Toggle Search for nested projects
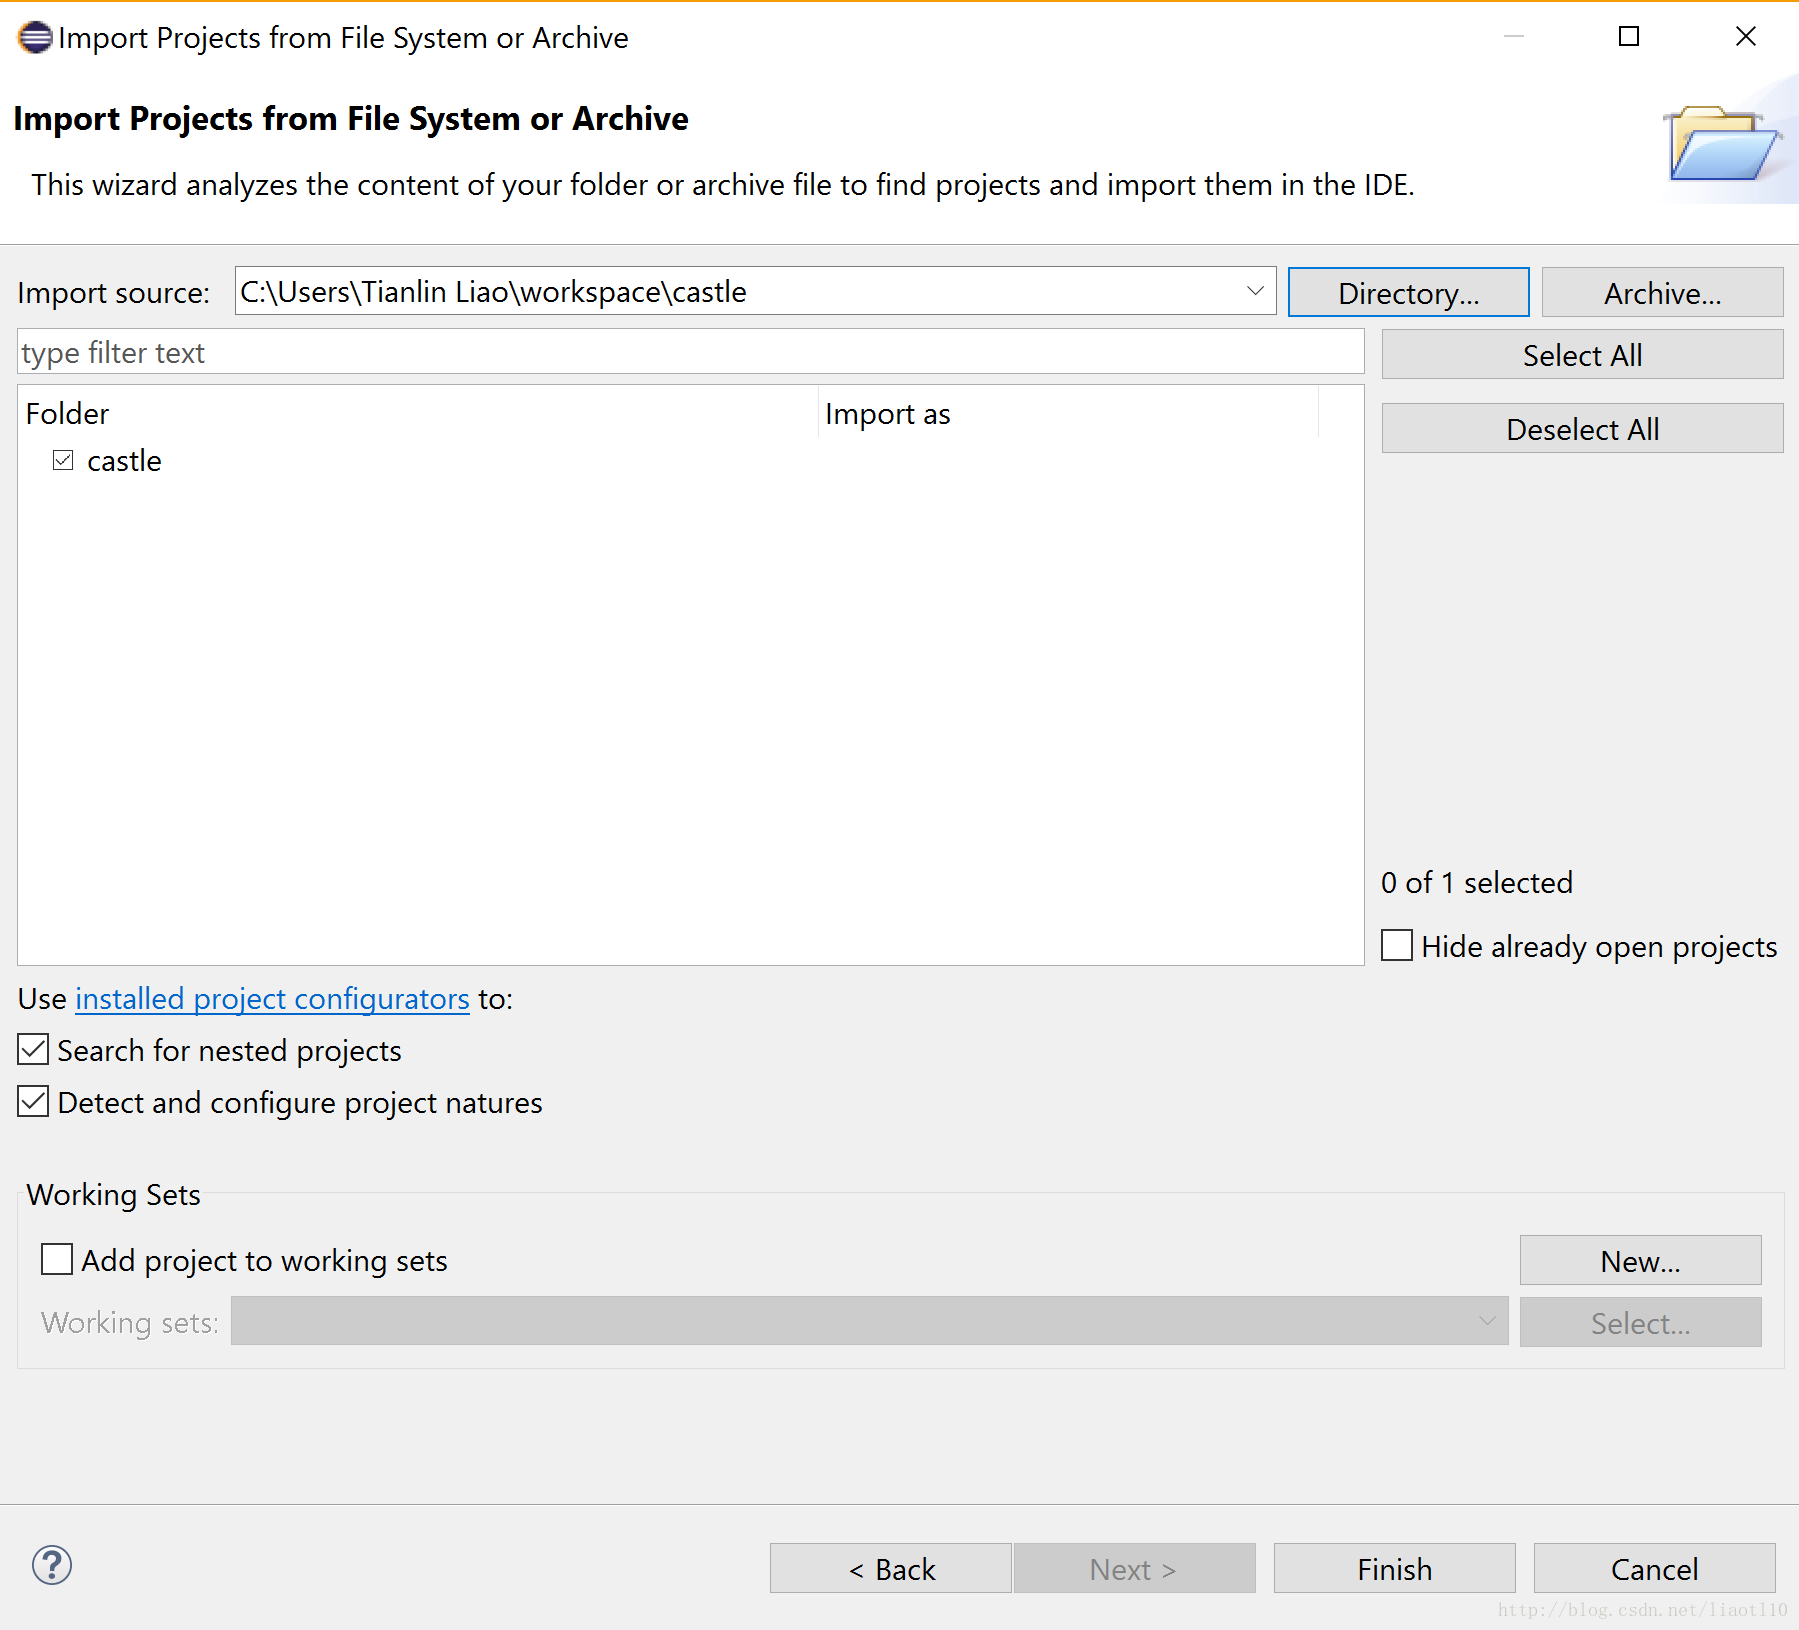This screenshot has height=1630, width=1799. click(x=33, y=1050)
